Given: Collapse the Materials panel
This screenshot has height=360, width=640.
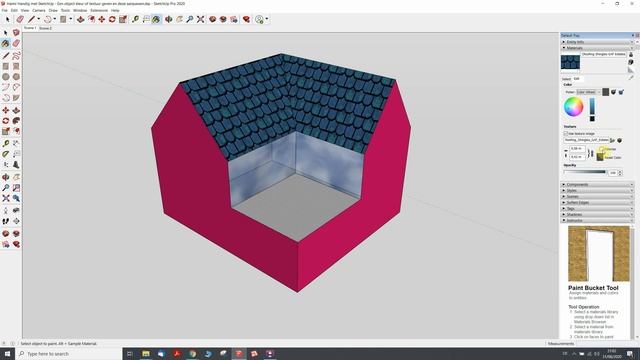Looking at the screenshot, I should (597, 48).
